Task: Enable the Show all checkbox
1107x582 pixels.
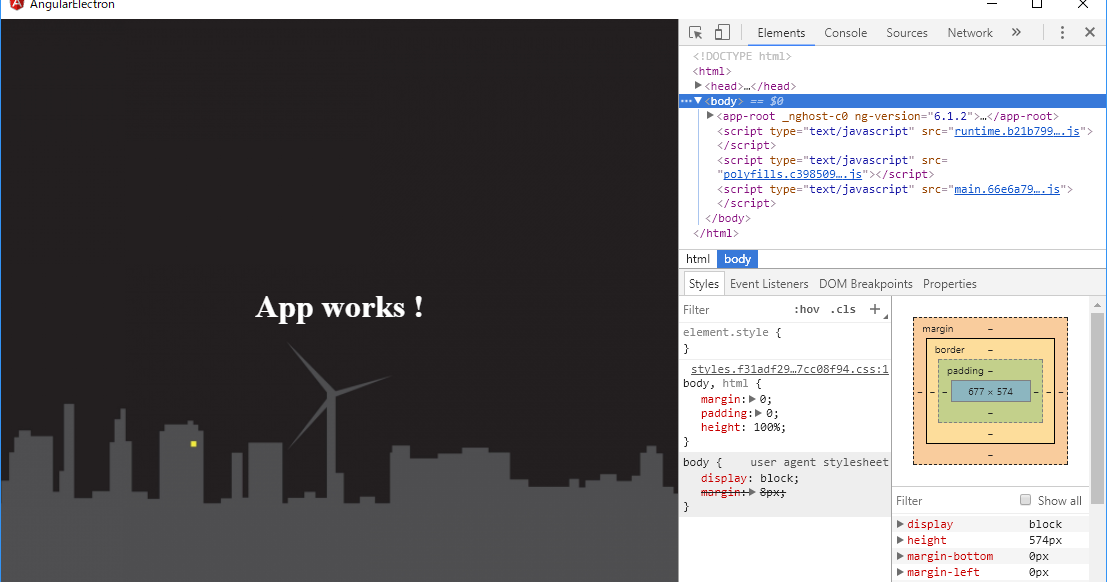Action: [1026, 500]
